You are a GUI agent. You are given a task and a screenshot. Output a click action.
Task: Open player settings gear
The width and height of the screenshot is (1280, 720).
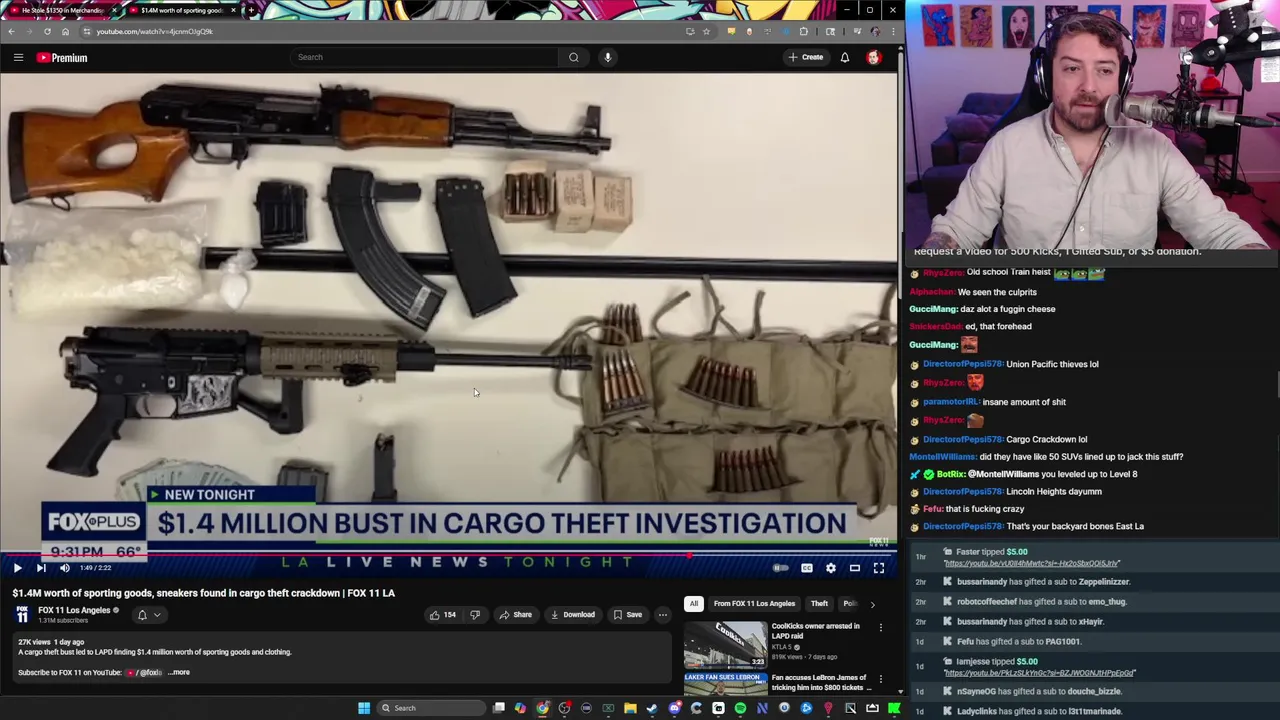pyautogui.click(x=831, y=568)
